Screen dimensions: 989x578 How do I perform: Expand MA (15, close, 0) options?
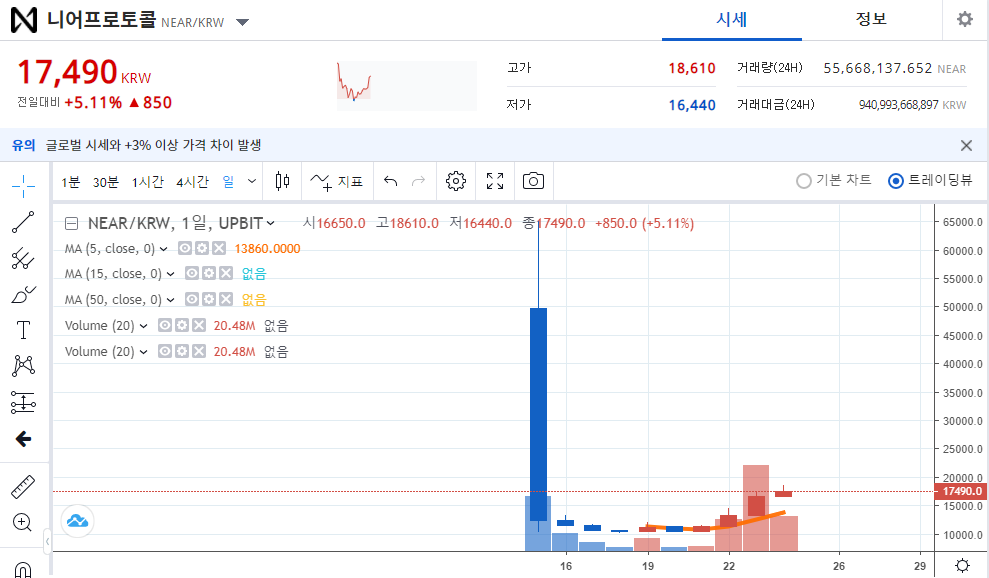170,274
